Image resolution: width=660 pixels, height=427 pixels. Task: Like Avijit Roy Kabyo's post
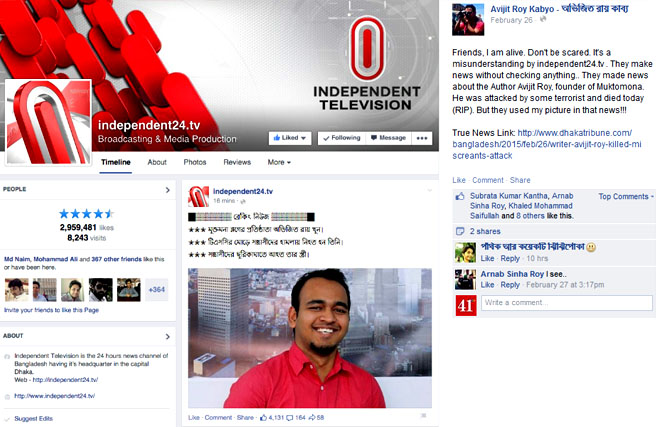point(459,180)
